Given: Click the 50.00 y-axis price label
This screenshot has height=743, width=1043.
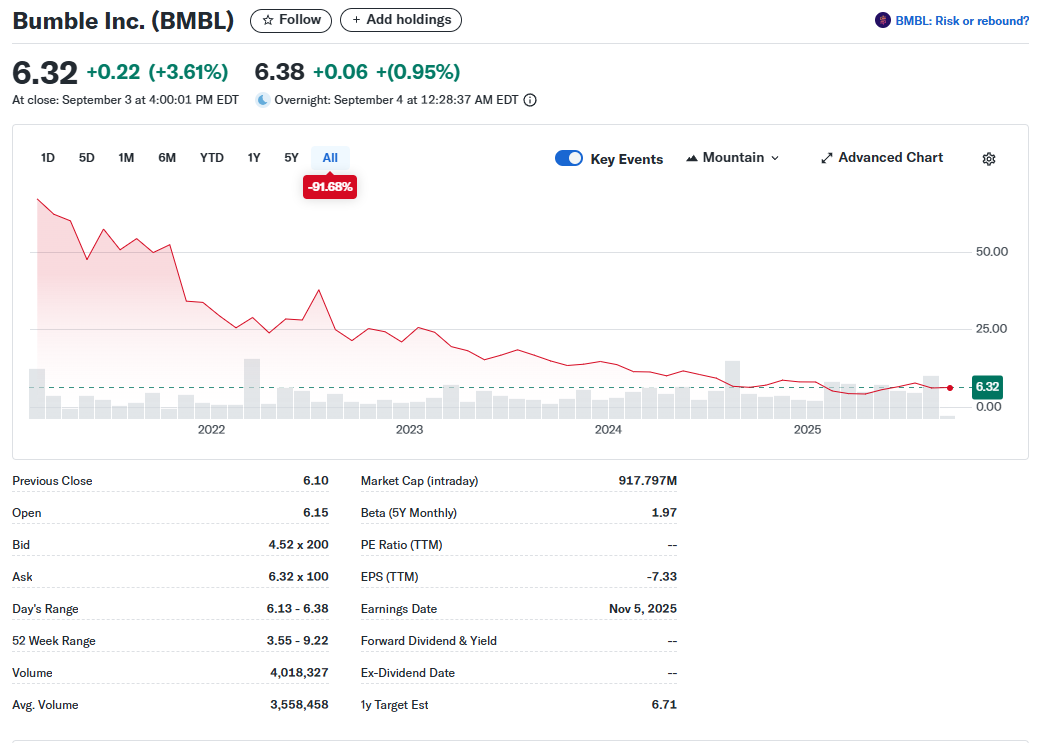Looking at the screenshot, I should 991,251.
